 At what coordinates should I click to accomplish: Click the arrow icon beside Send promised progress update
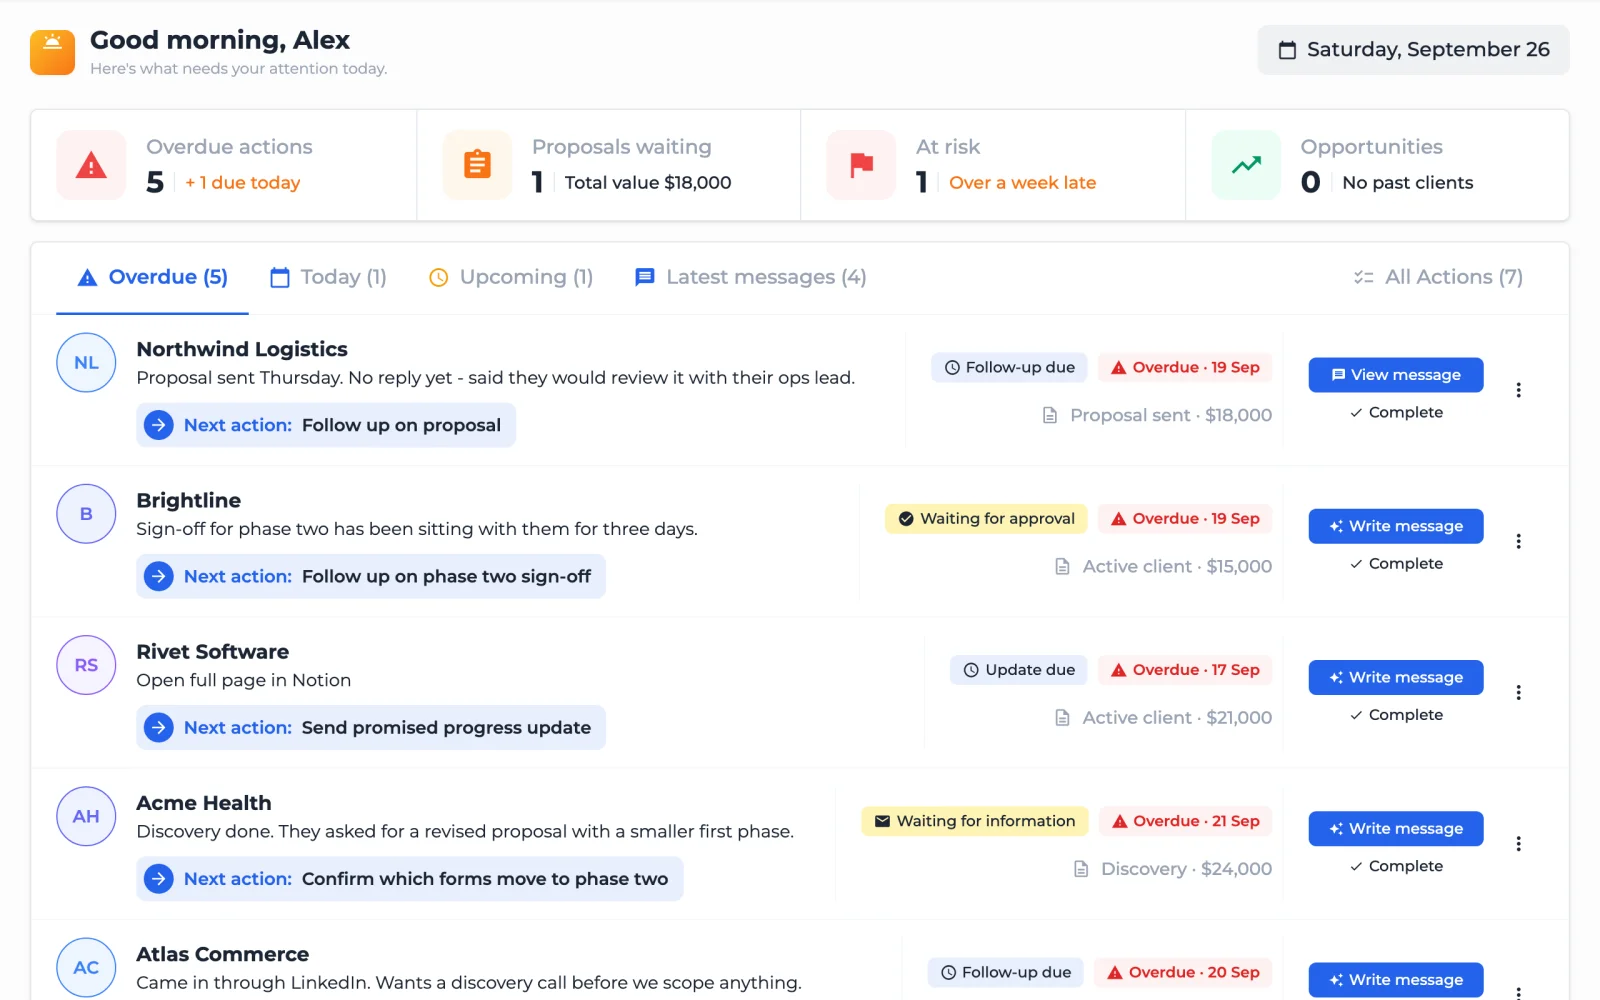[159, 727]
